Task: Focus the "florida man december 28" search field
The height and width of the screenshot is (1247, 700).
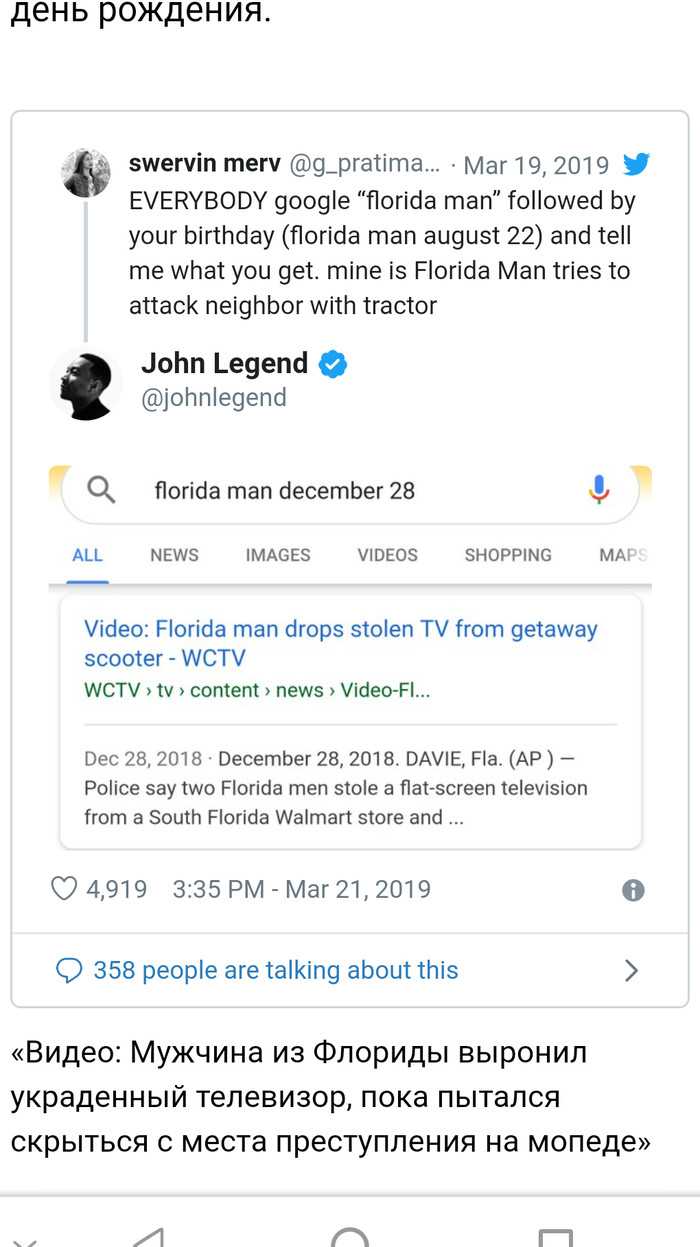Action: (340, 490)
